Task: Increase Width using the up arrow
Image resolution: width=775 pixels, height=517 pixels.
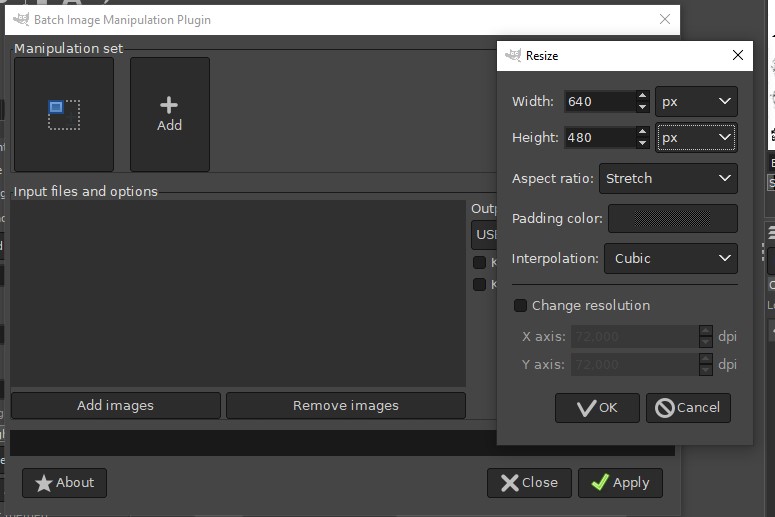Action: click(642, 96)
